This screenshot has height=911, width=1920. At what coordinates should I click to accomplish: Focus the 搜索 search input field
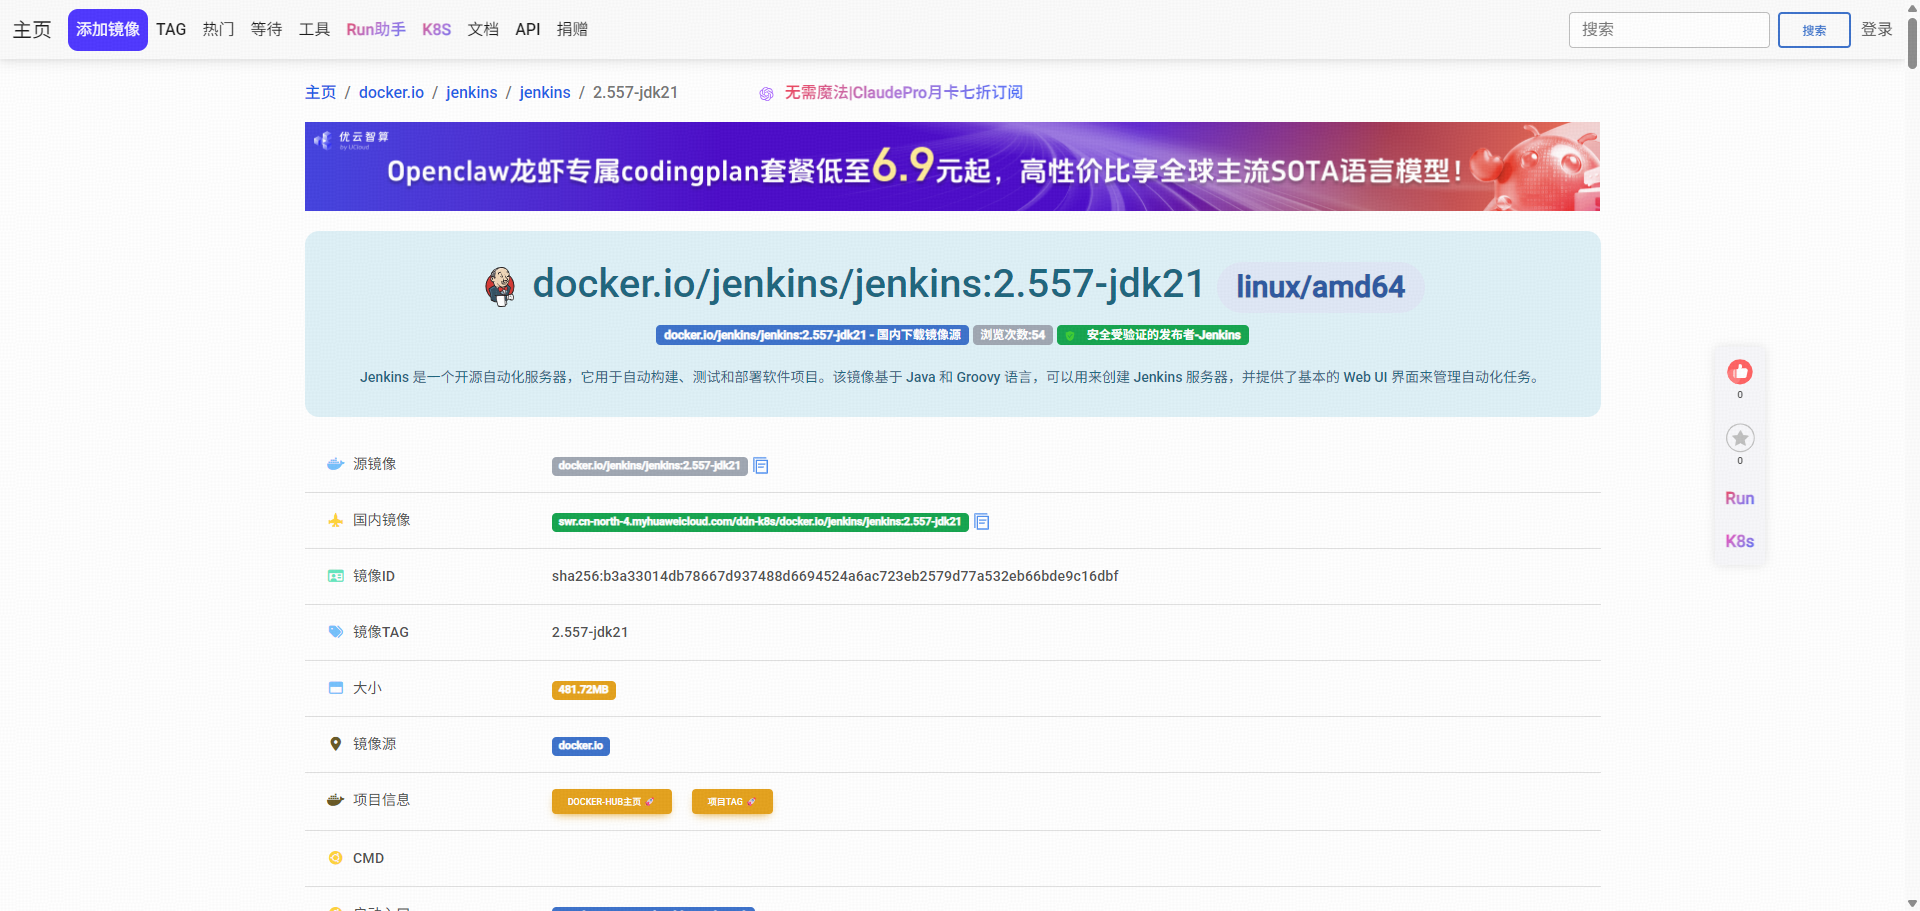click(x=1669, y=30)
